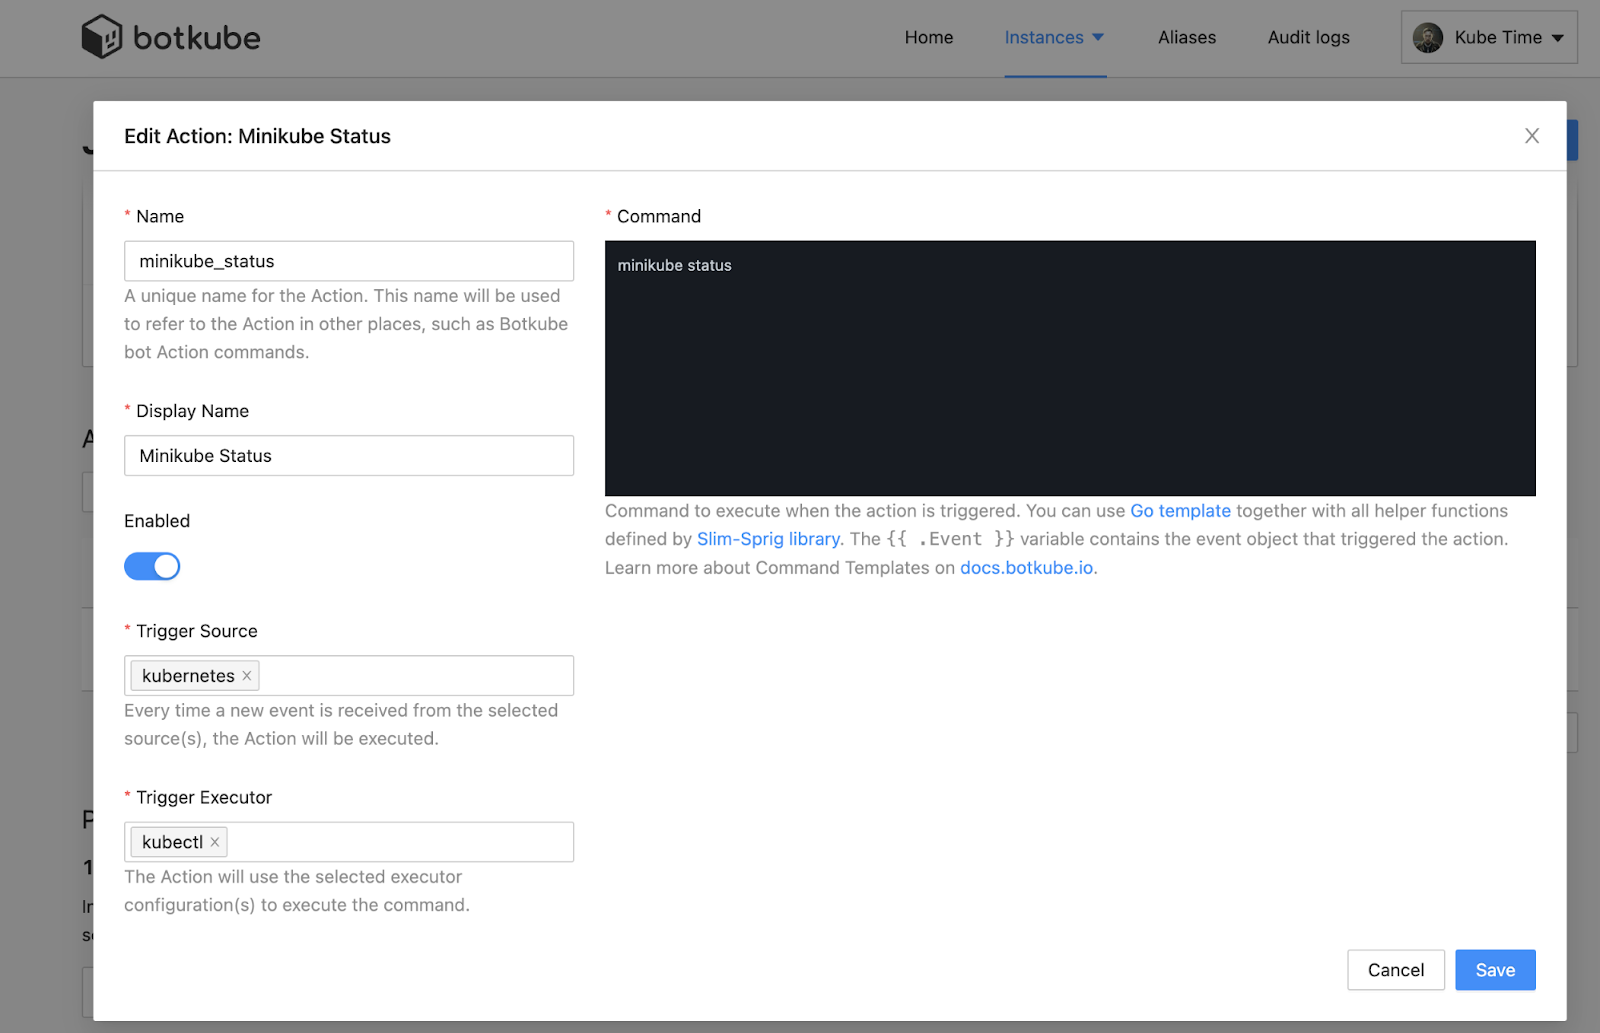Click the cube icon next to botkube wordmark
The height and width of the screenshot is (1033, 1600).
click(101, 35)
